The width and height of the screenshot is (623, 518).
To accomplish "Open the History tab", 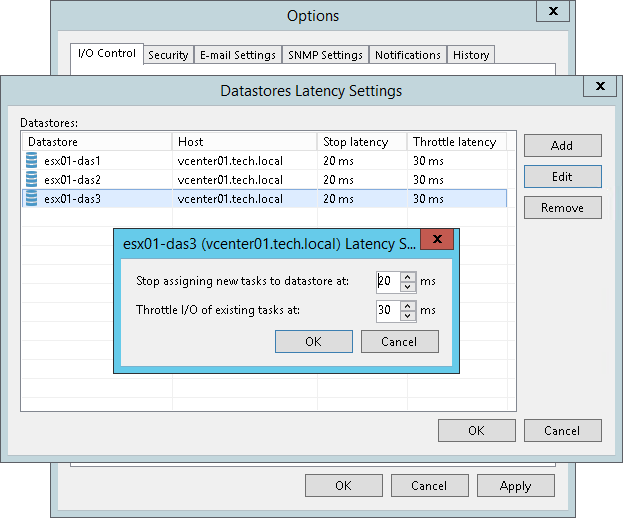I will pos(471,55).
